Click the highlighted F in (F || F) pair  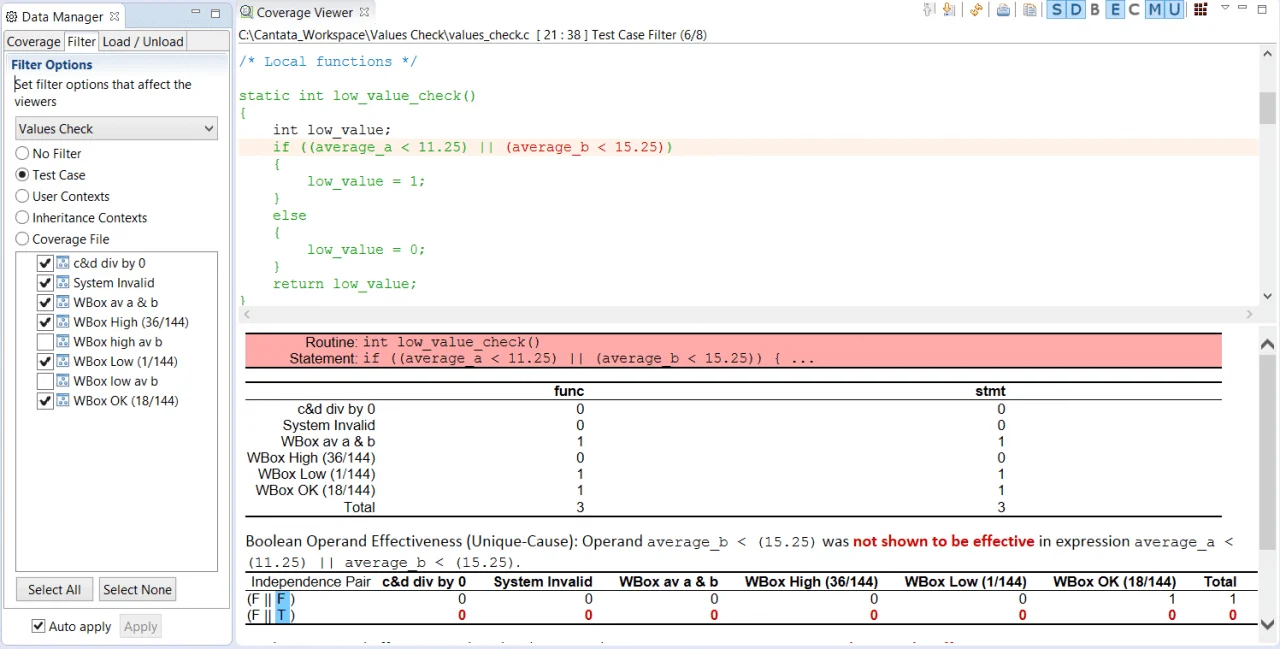(x=281, y=599)
